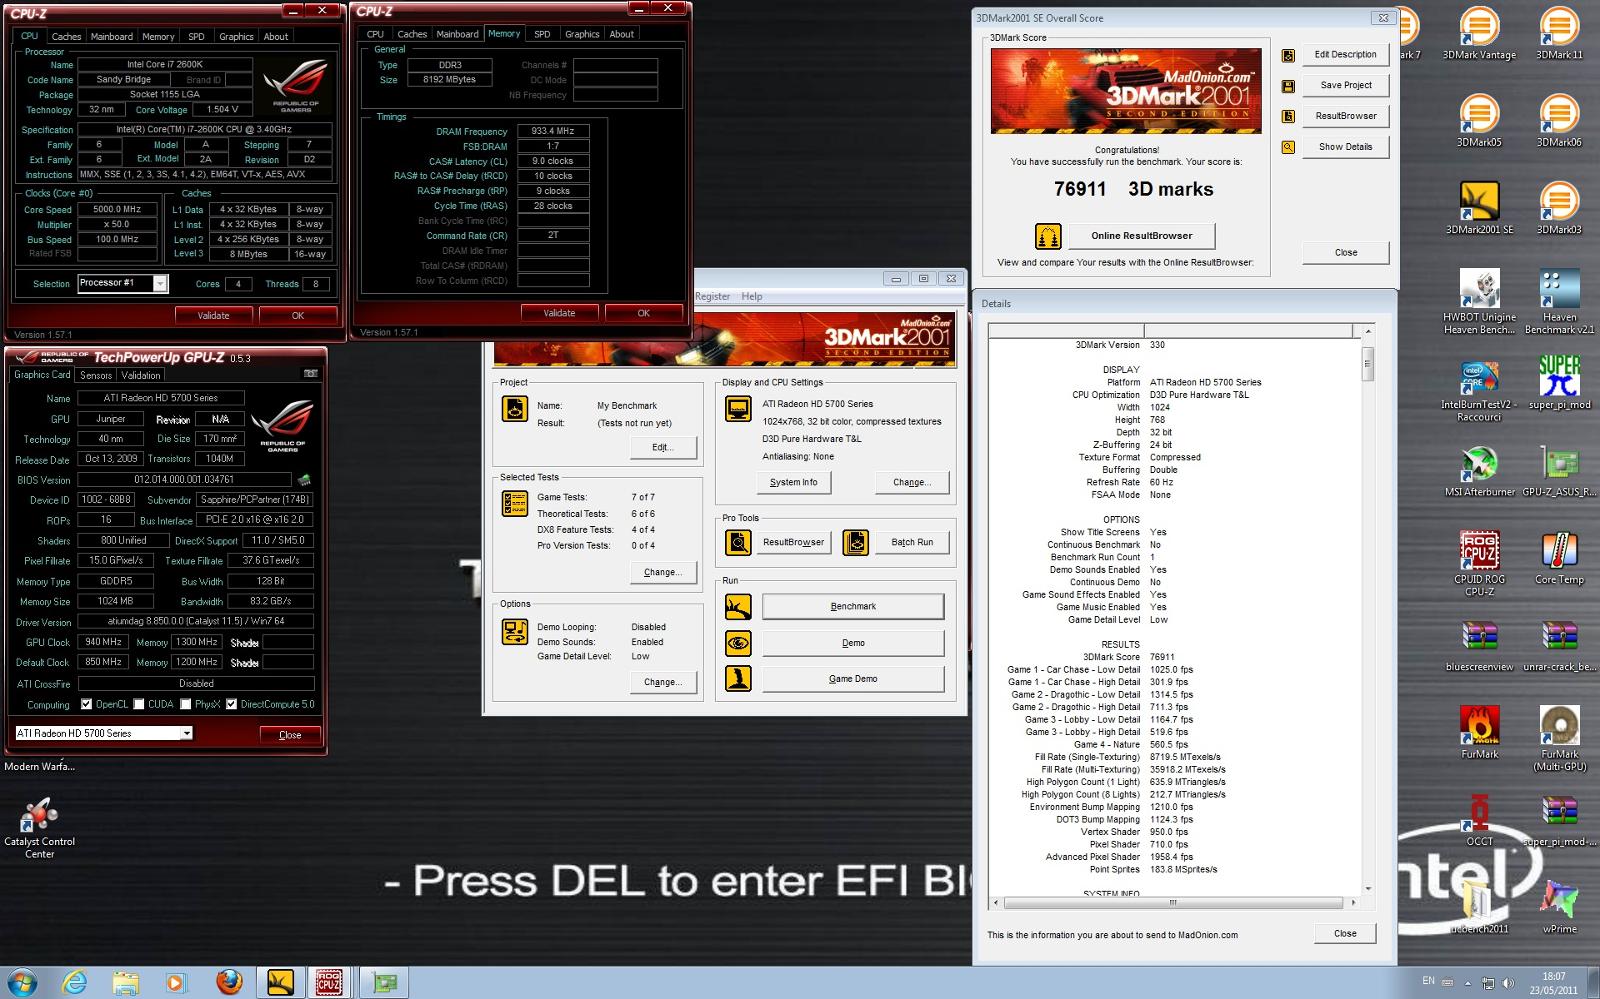The image size is (1600, 999).
Task: Click Online ResultBrowser button
Action: [x=1142, y=236]
